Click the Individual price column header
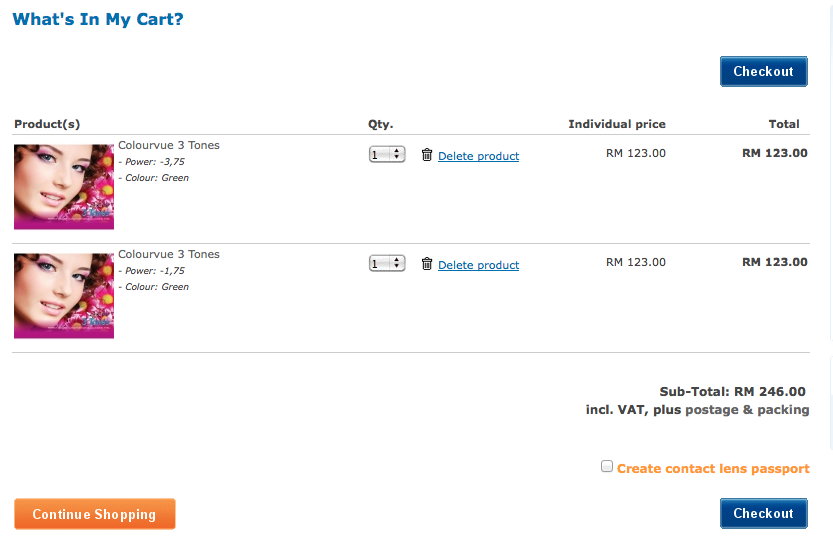 tap(616, 124)
